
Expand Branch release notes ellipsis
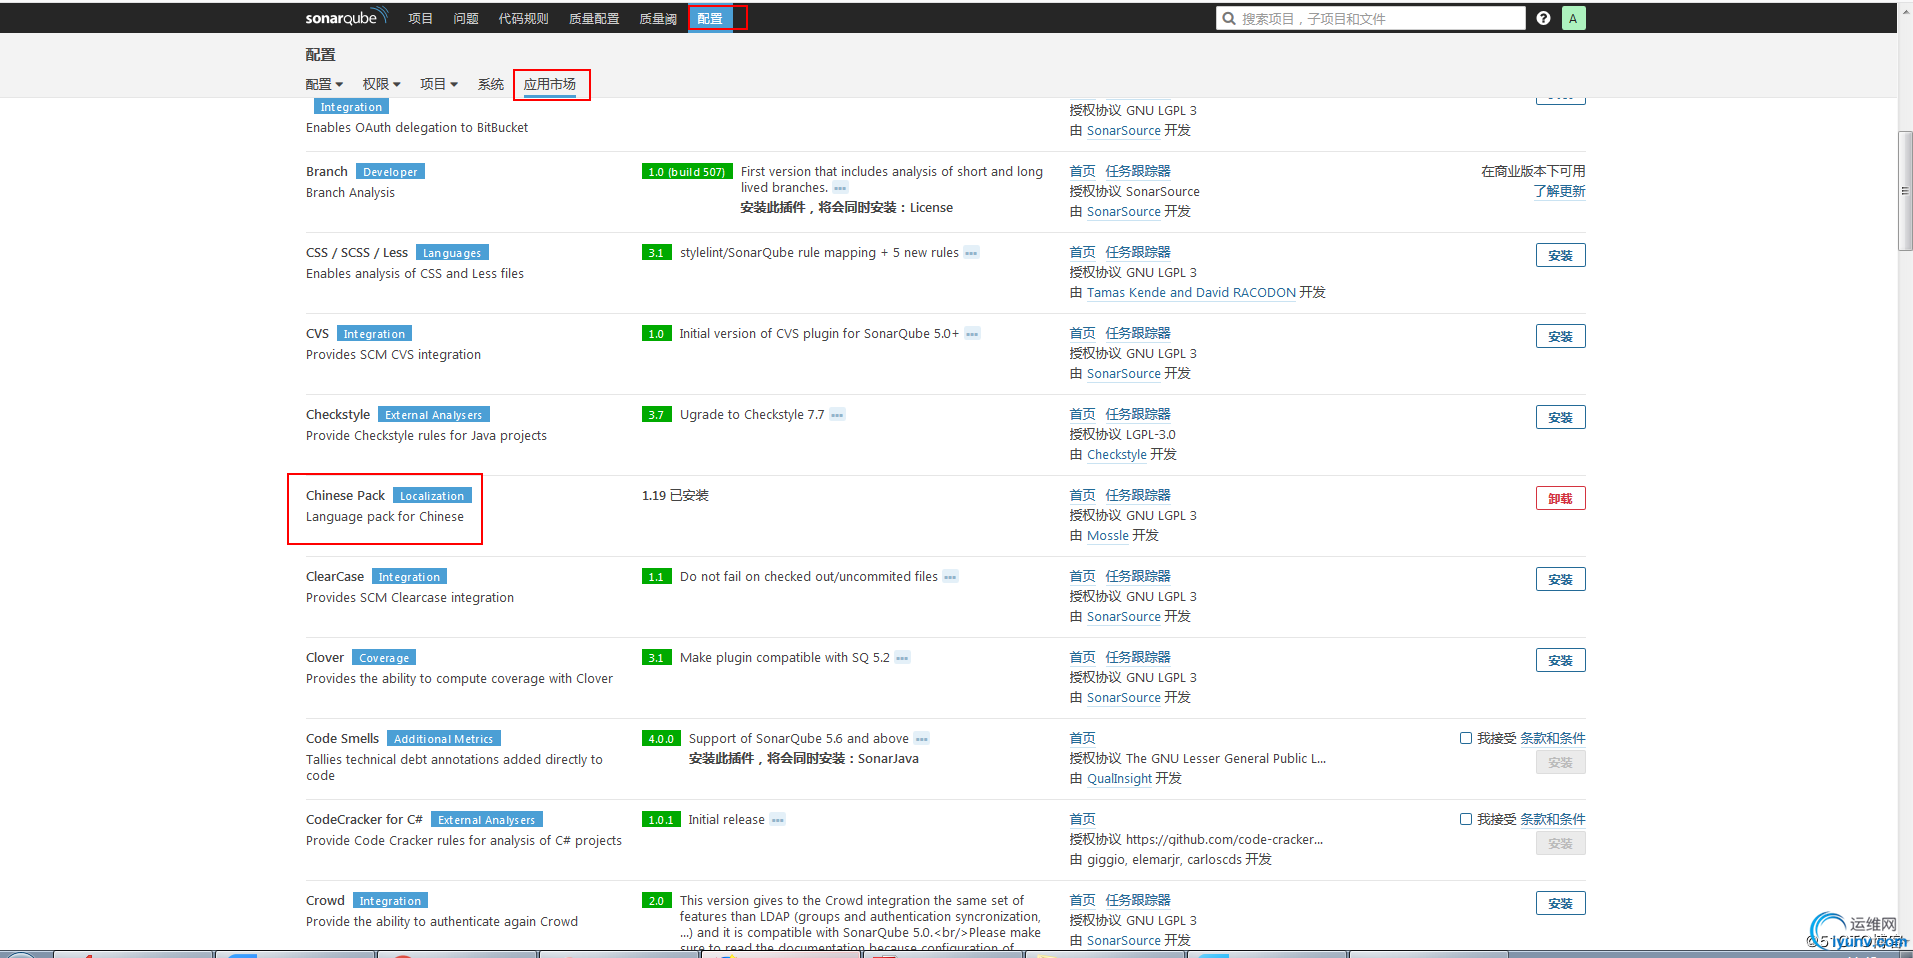(x=840, y=188)
